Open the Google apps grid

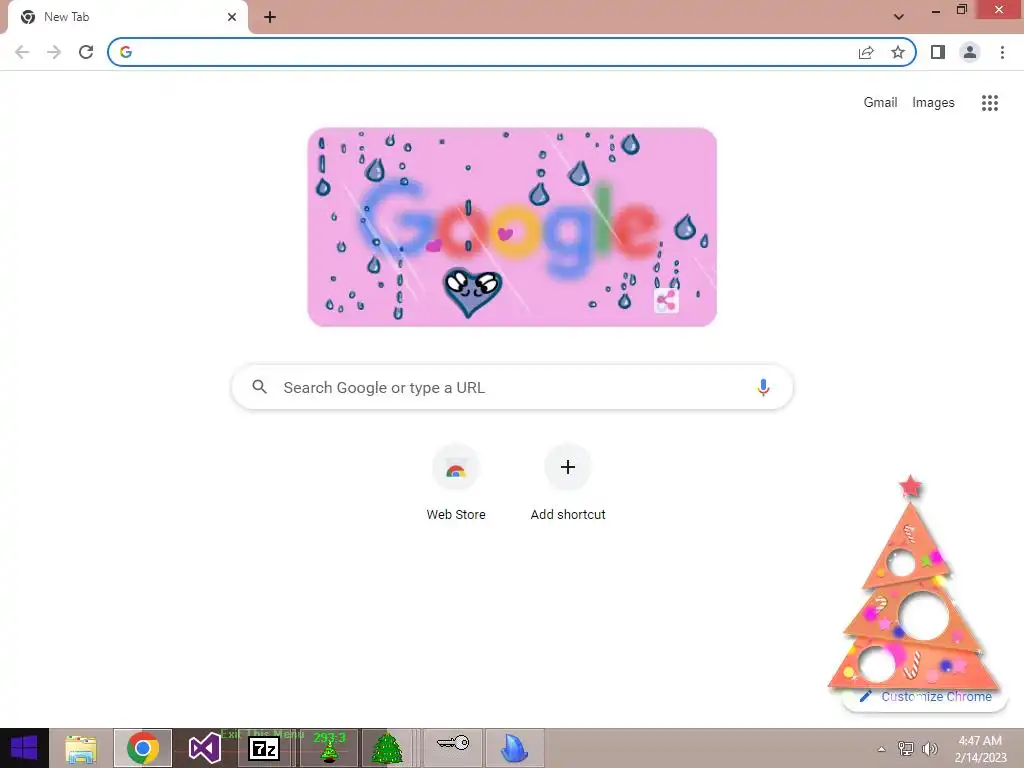[989, 103]
